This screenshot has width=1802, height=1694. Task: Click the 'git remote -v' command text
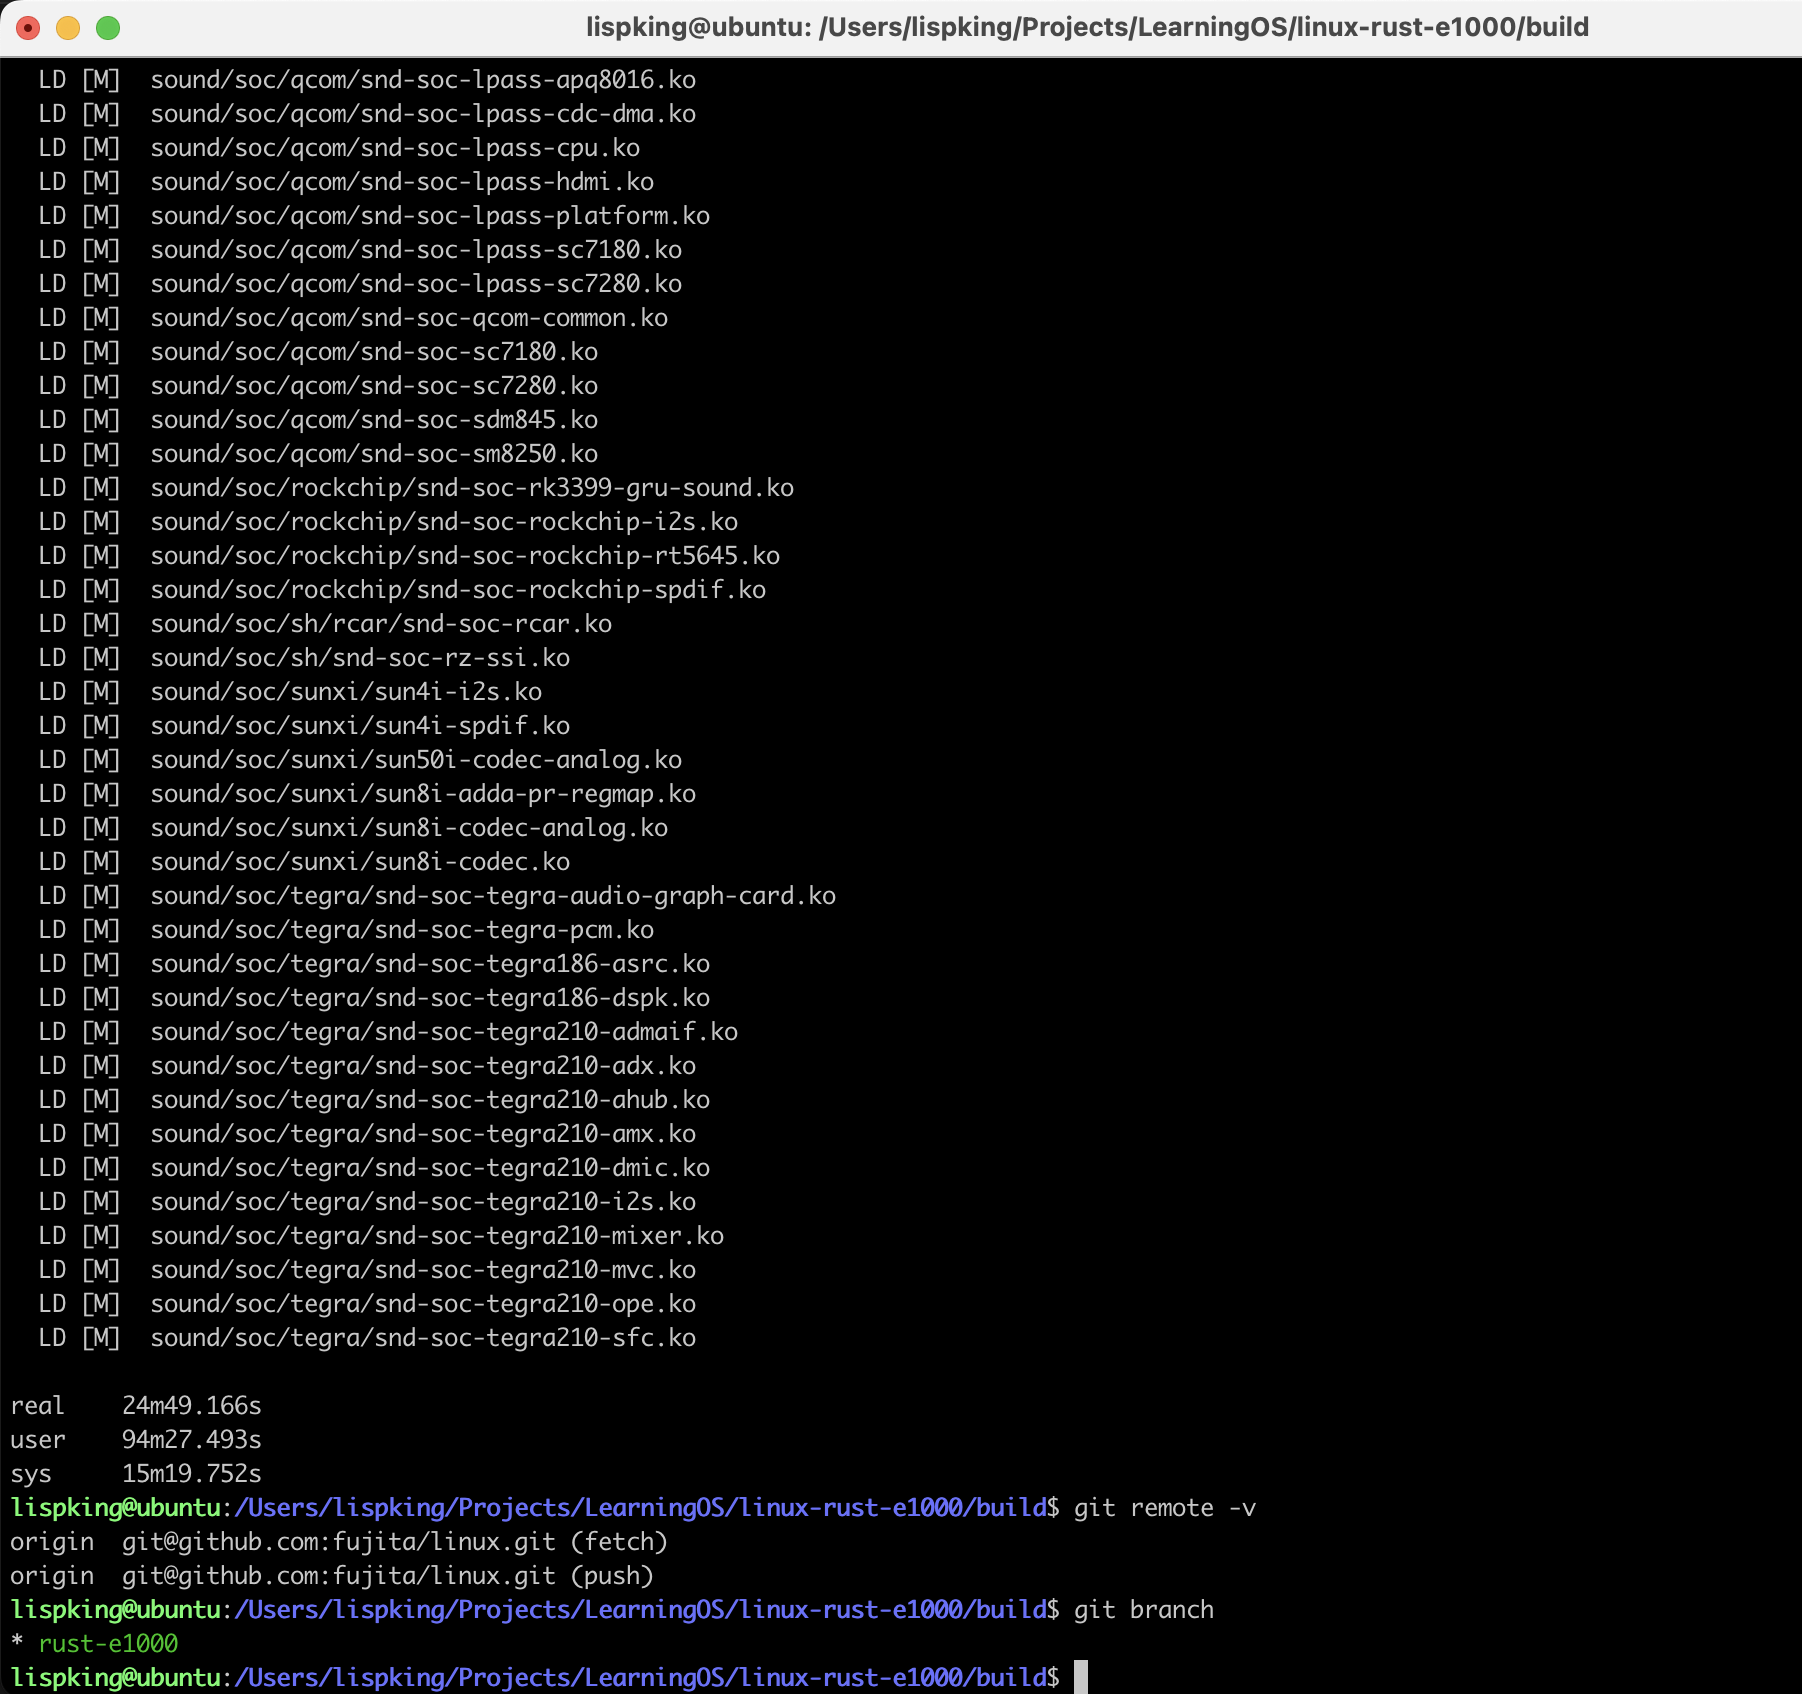pos(1164,1507)
